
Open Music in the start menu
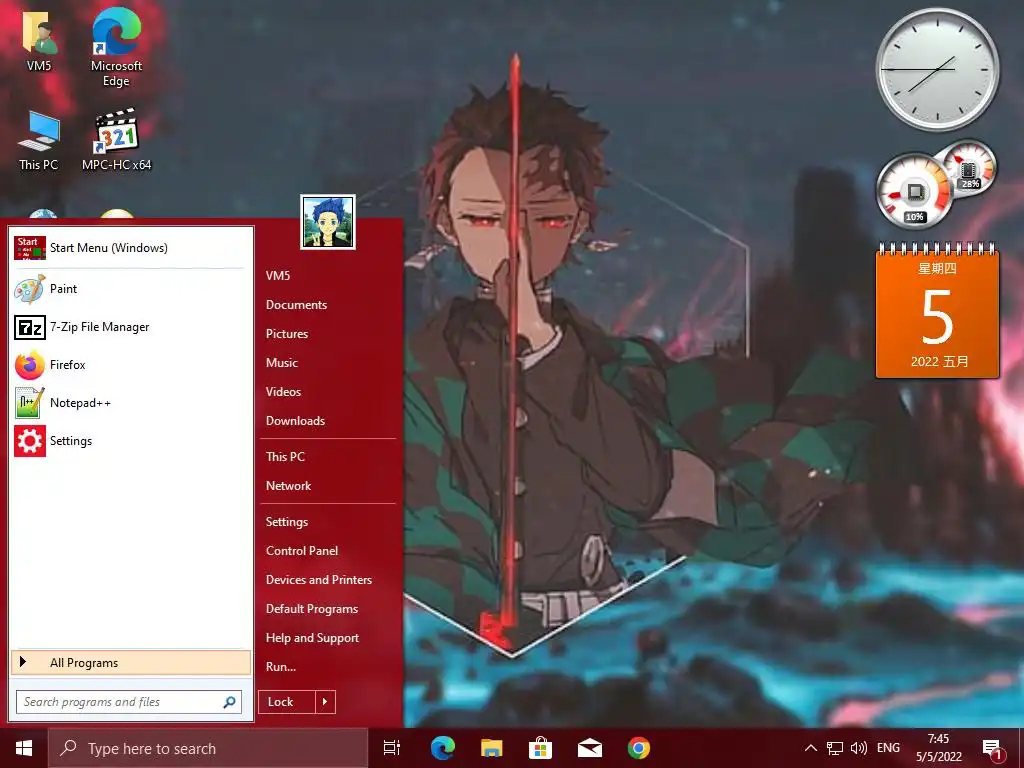click(x=281, y=363)
